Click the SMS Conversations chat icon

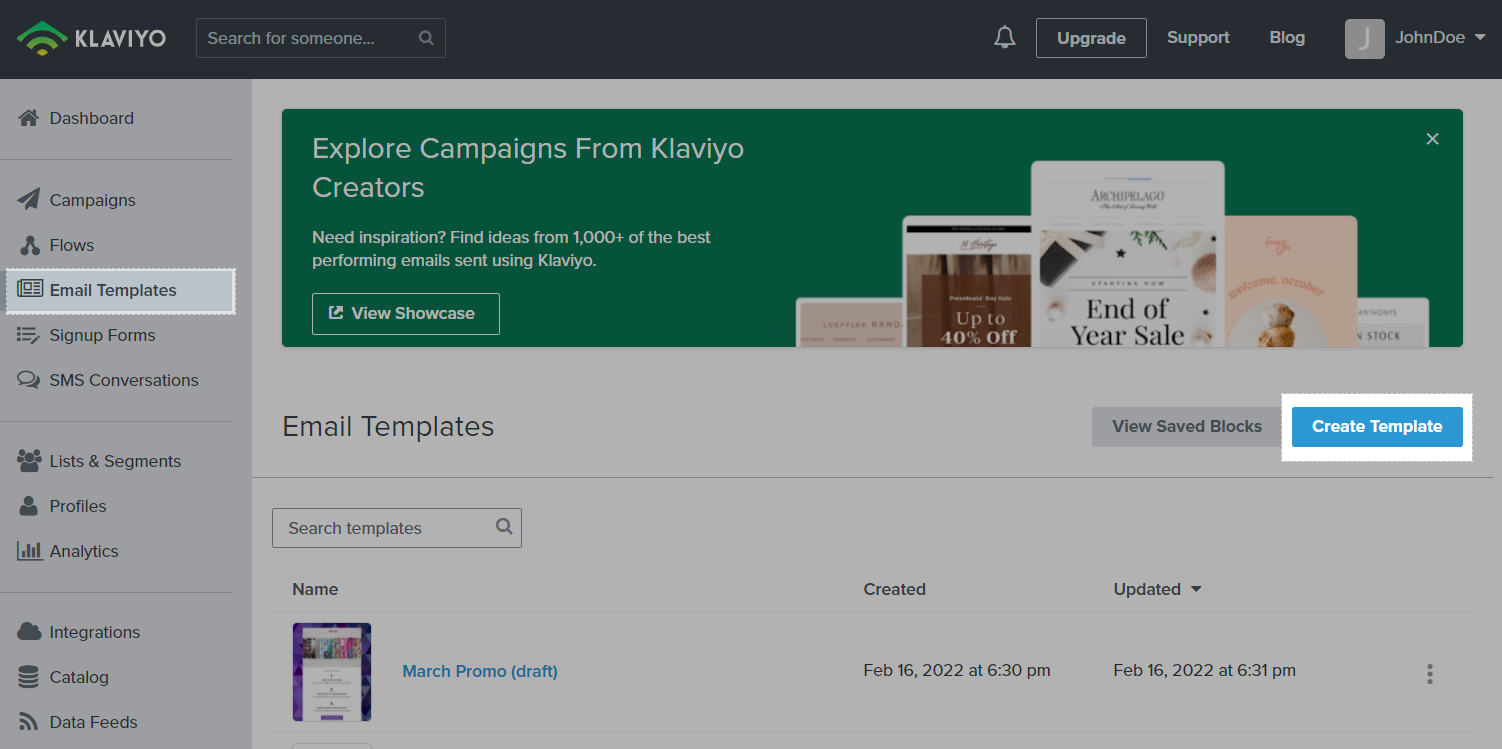[29, 380]
